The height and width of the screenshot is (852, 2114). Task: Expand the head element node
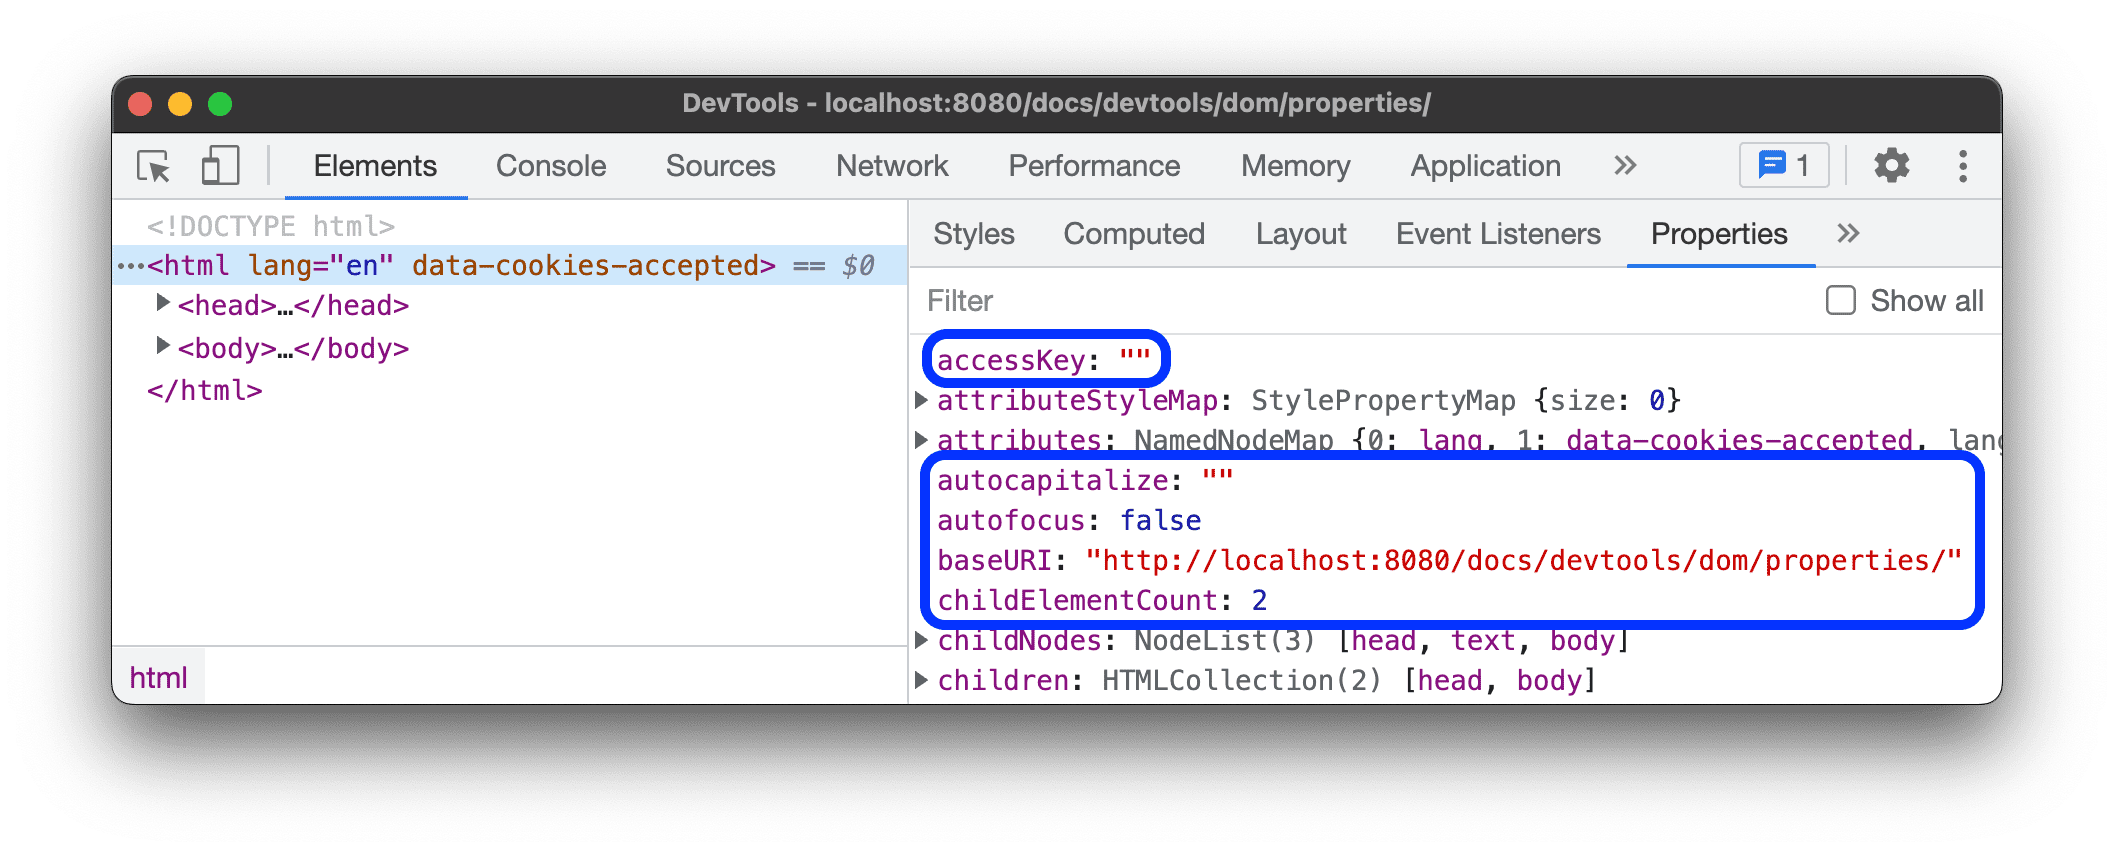(162, 304)
